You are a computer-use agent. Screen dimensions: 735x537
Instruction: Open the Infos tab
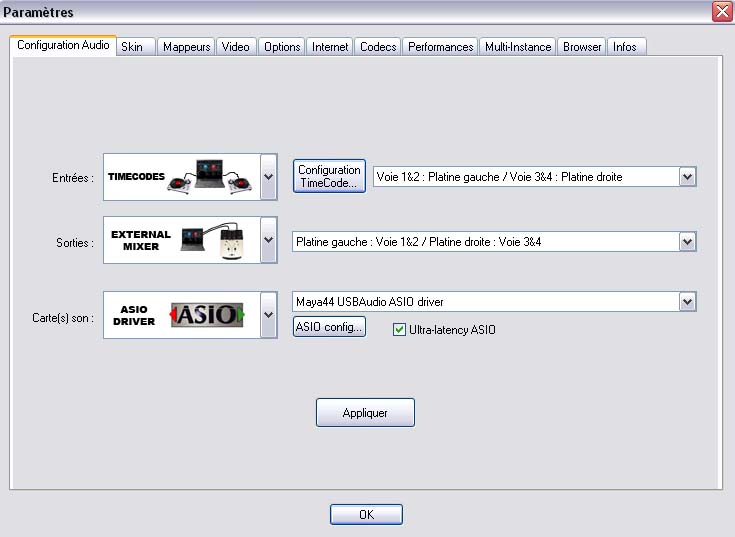point(626,47)
